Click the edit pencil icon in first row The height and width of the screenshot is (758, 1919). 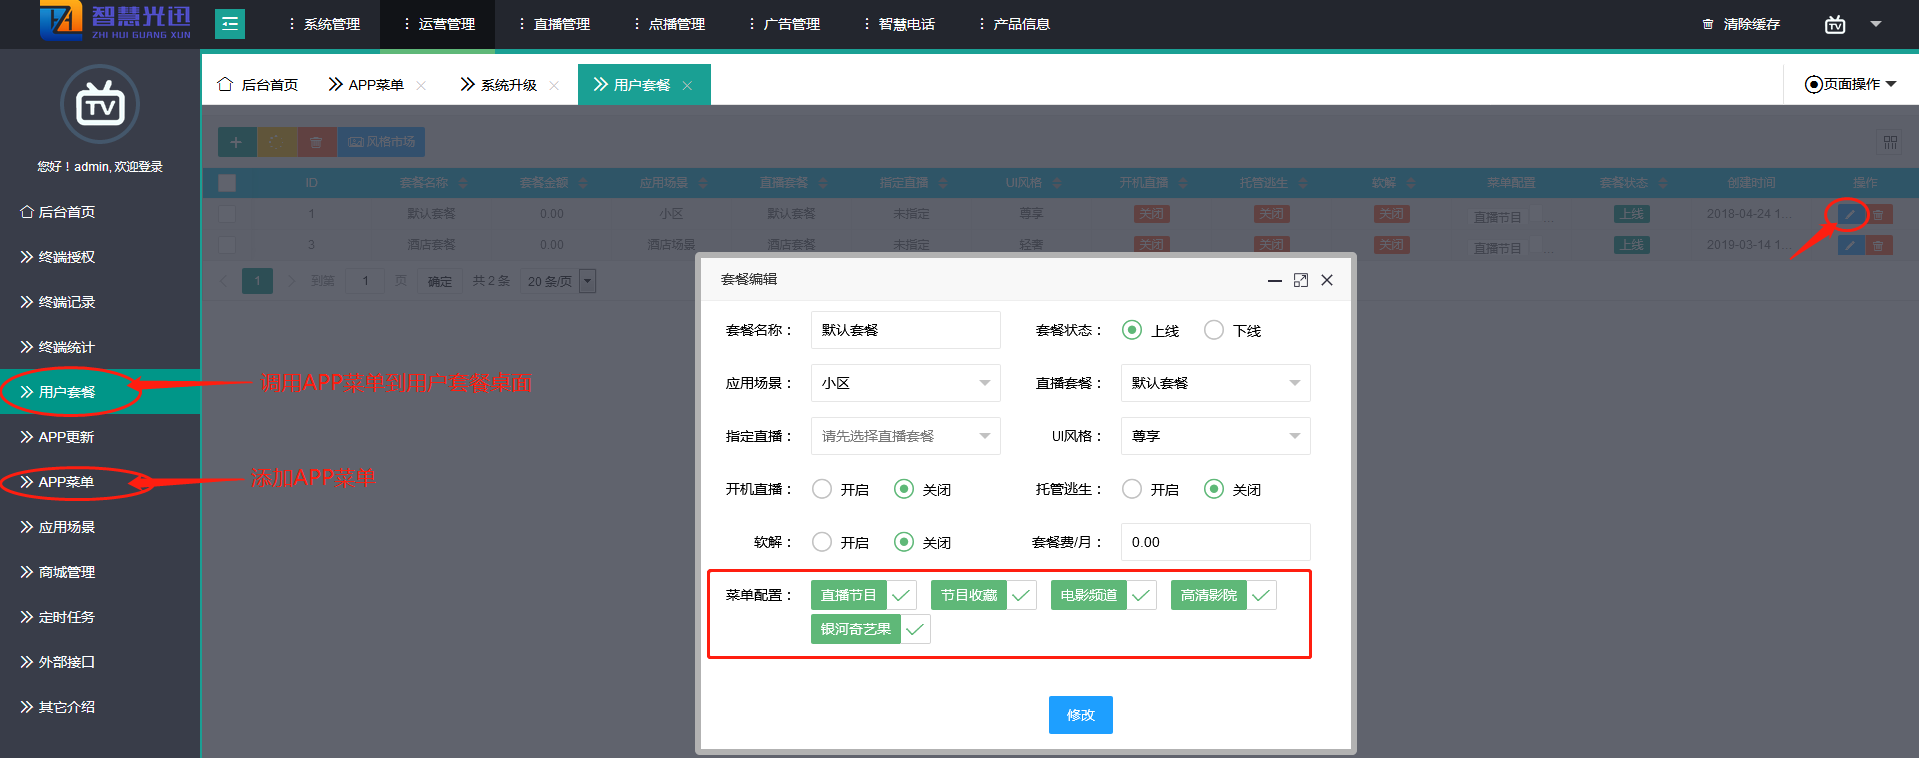[1850, 214]
